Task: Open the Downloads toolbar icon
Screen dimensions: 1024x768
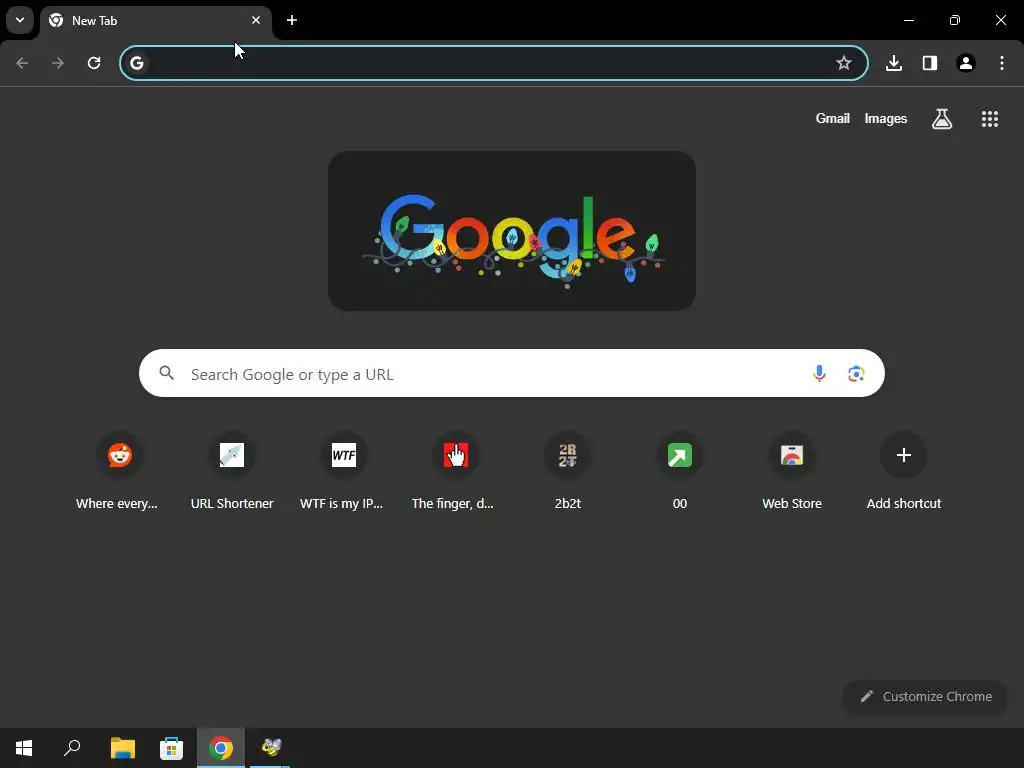Action: [x=894, y=63]
